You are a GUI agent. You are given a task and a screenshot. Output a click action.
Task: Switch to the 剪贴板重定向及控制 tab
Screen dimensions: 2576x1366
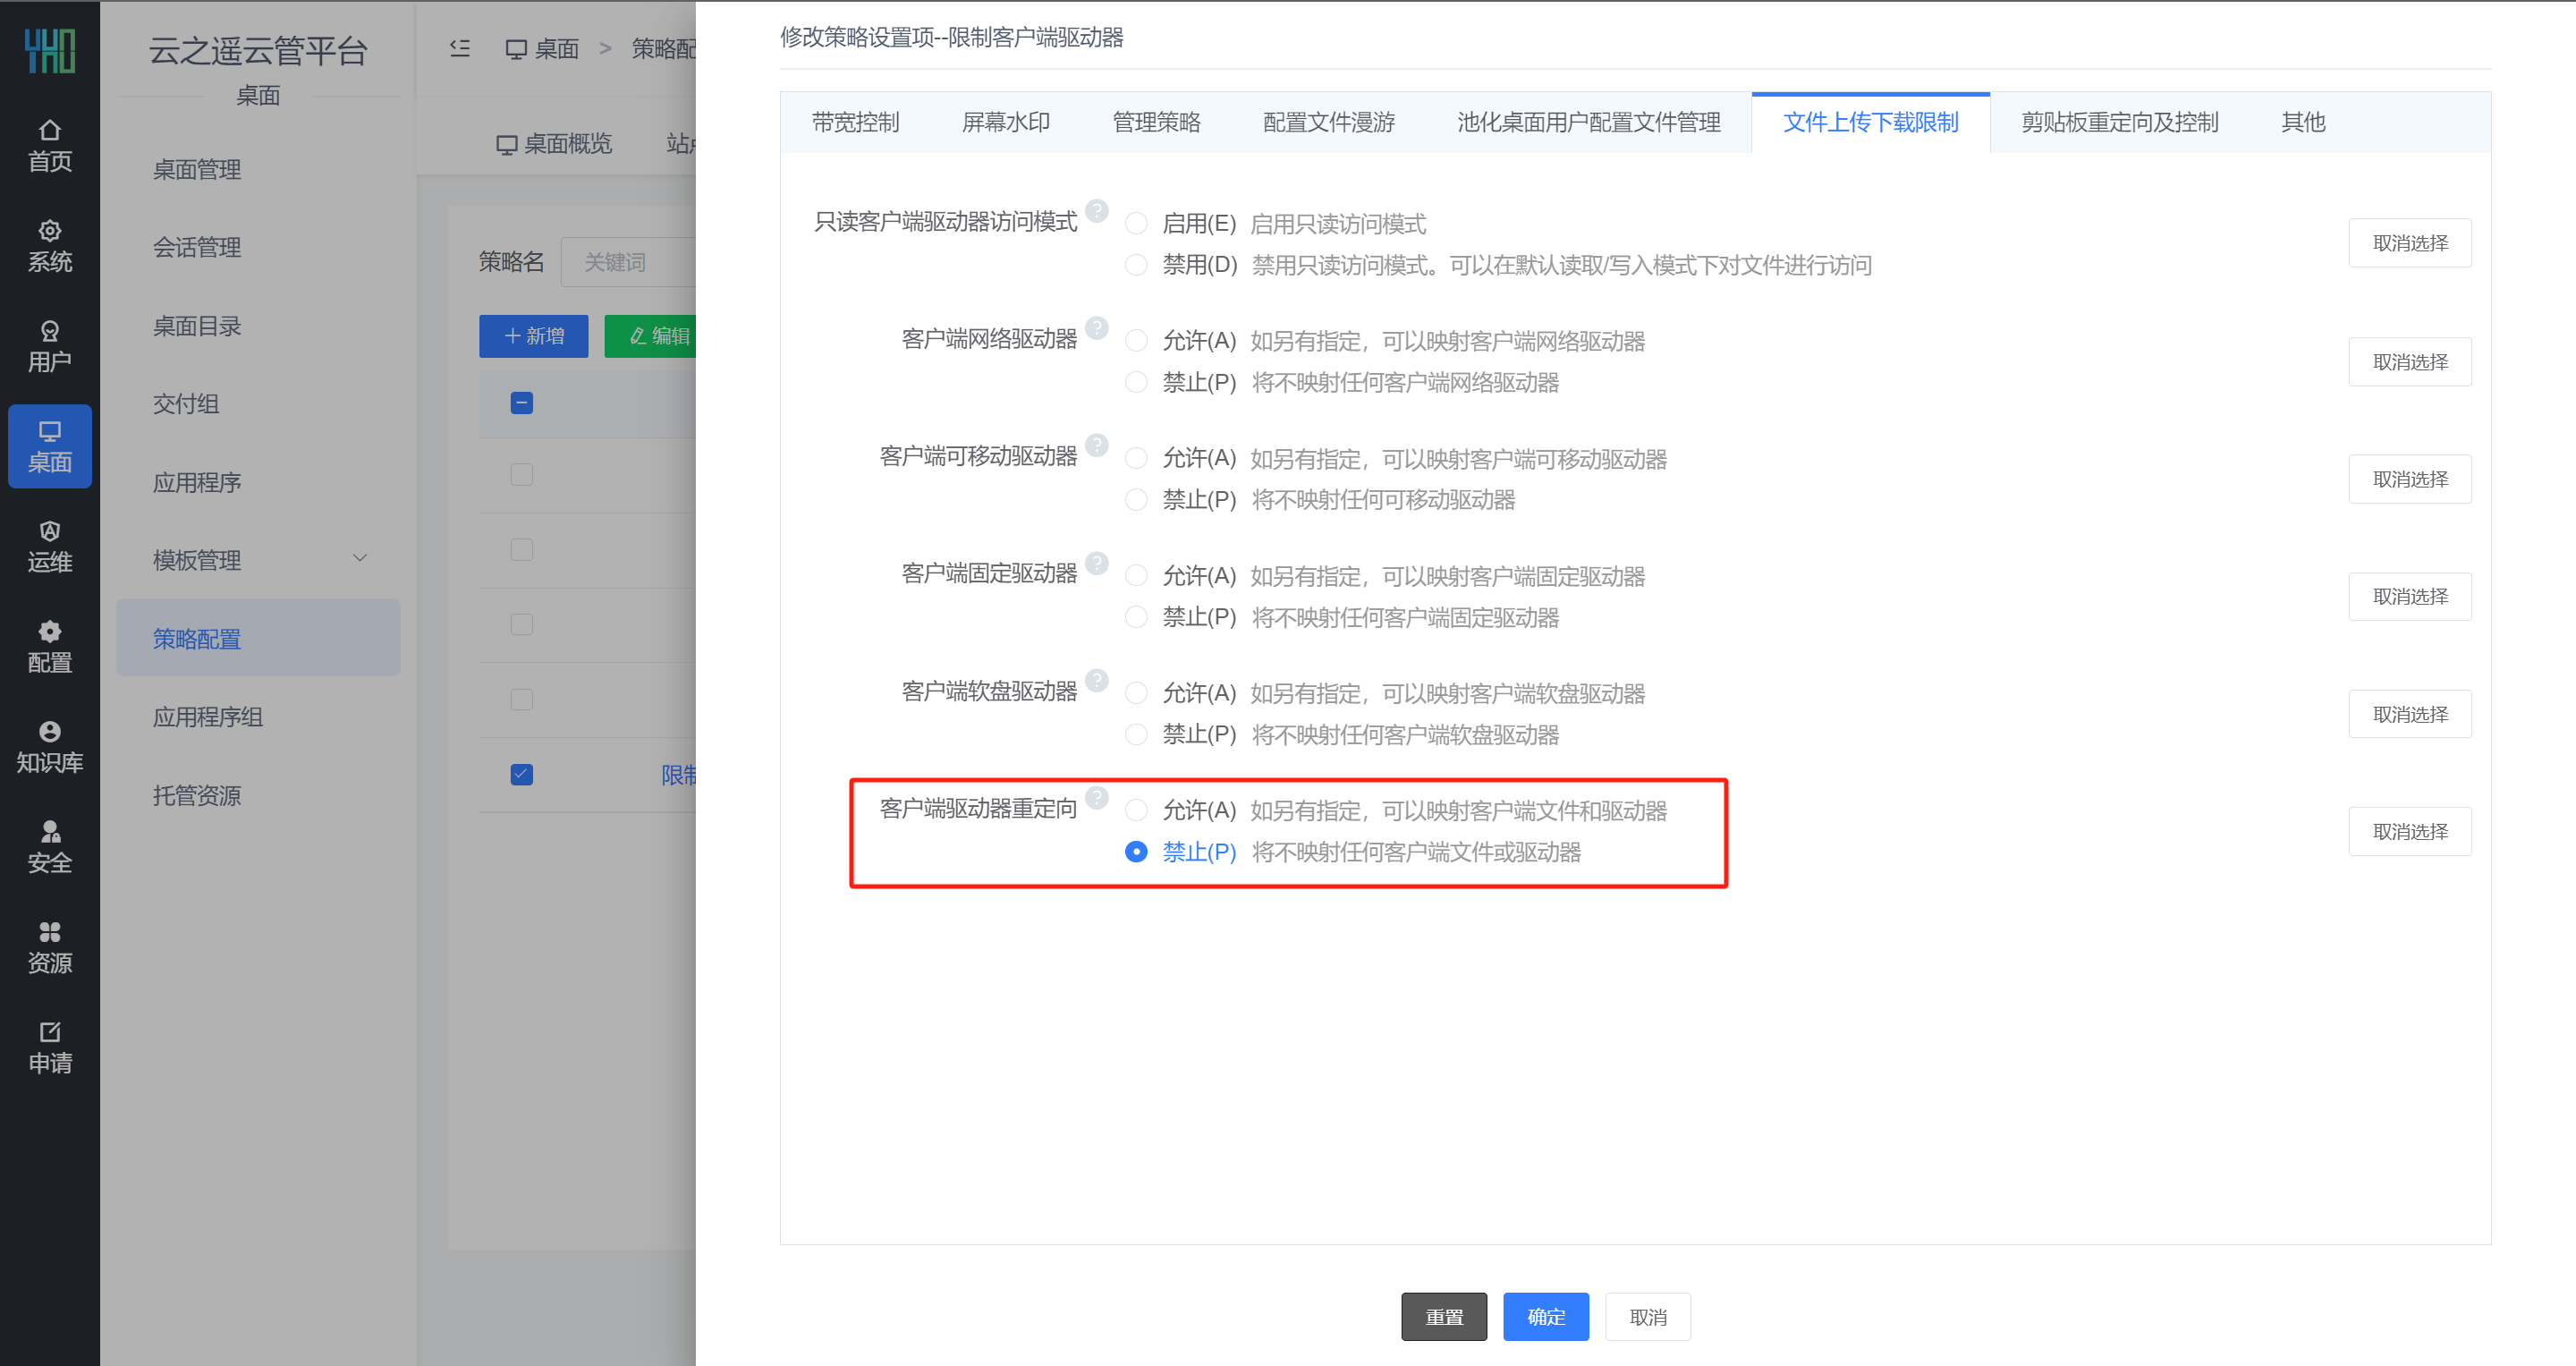point(2119,122)
